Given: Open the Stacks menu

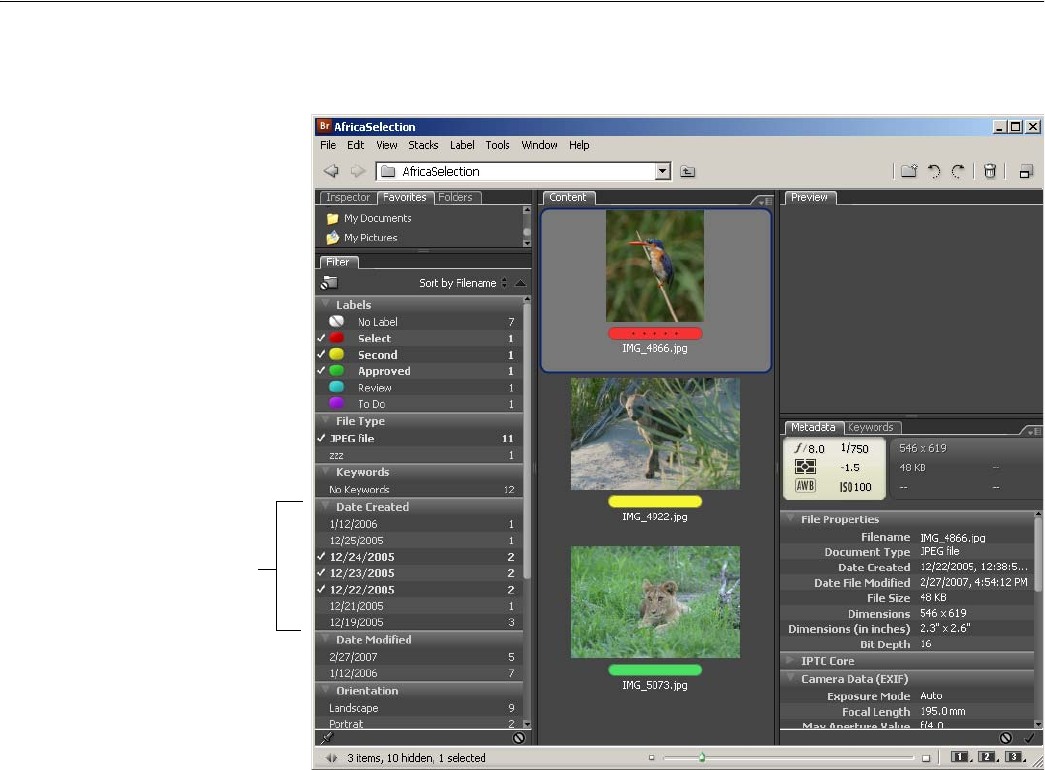Looking at the screenshot, I should click(x=423, y=145).
